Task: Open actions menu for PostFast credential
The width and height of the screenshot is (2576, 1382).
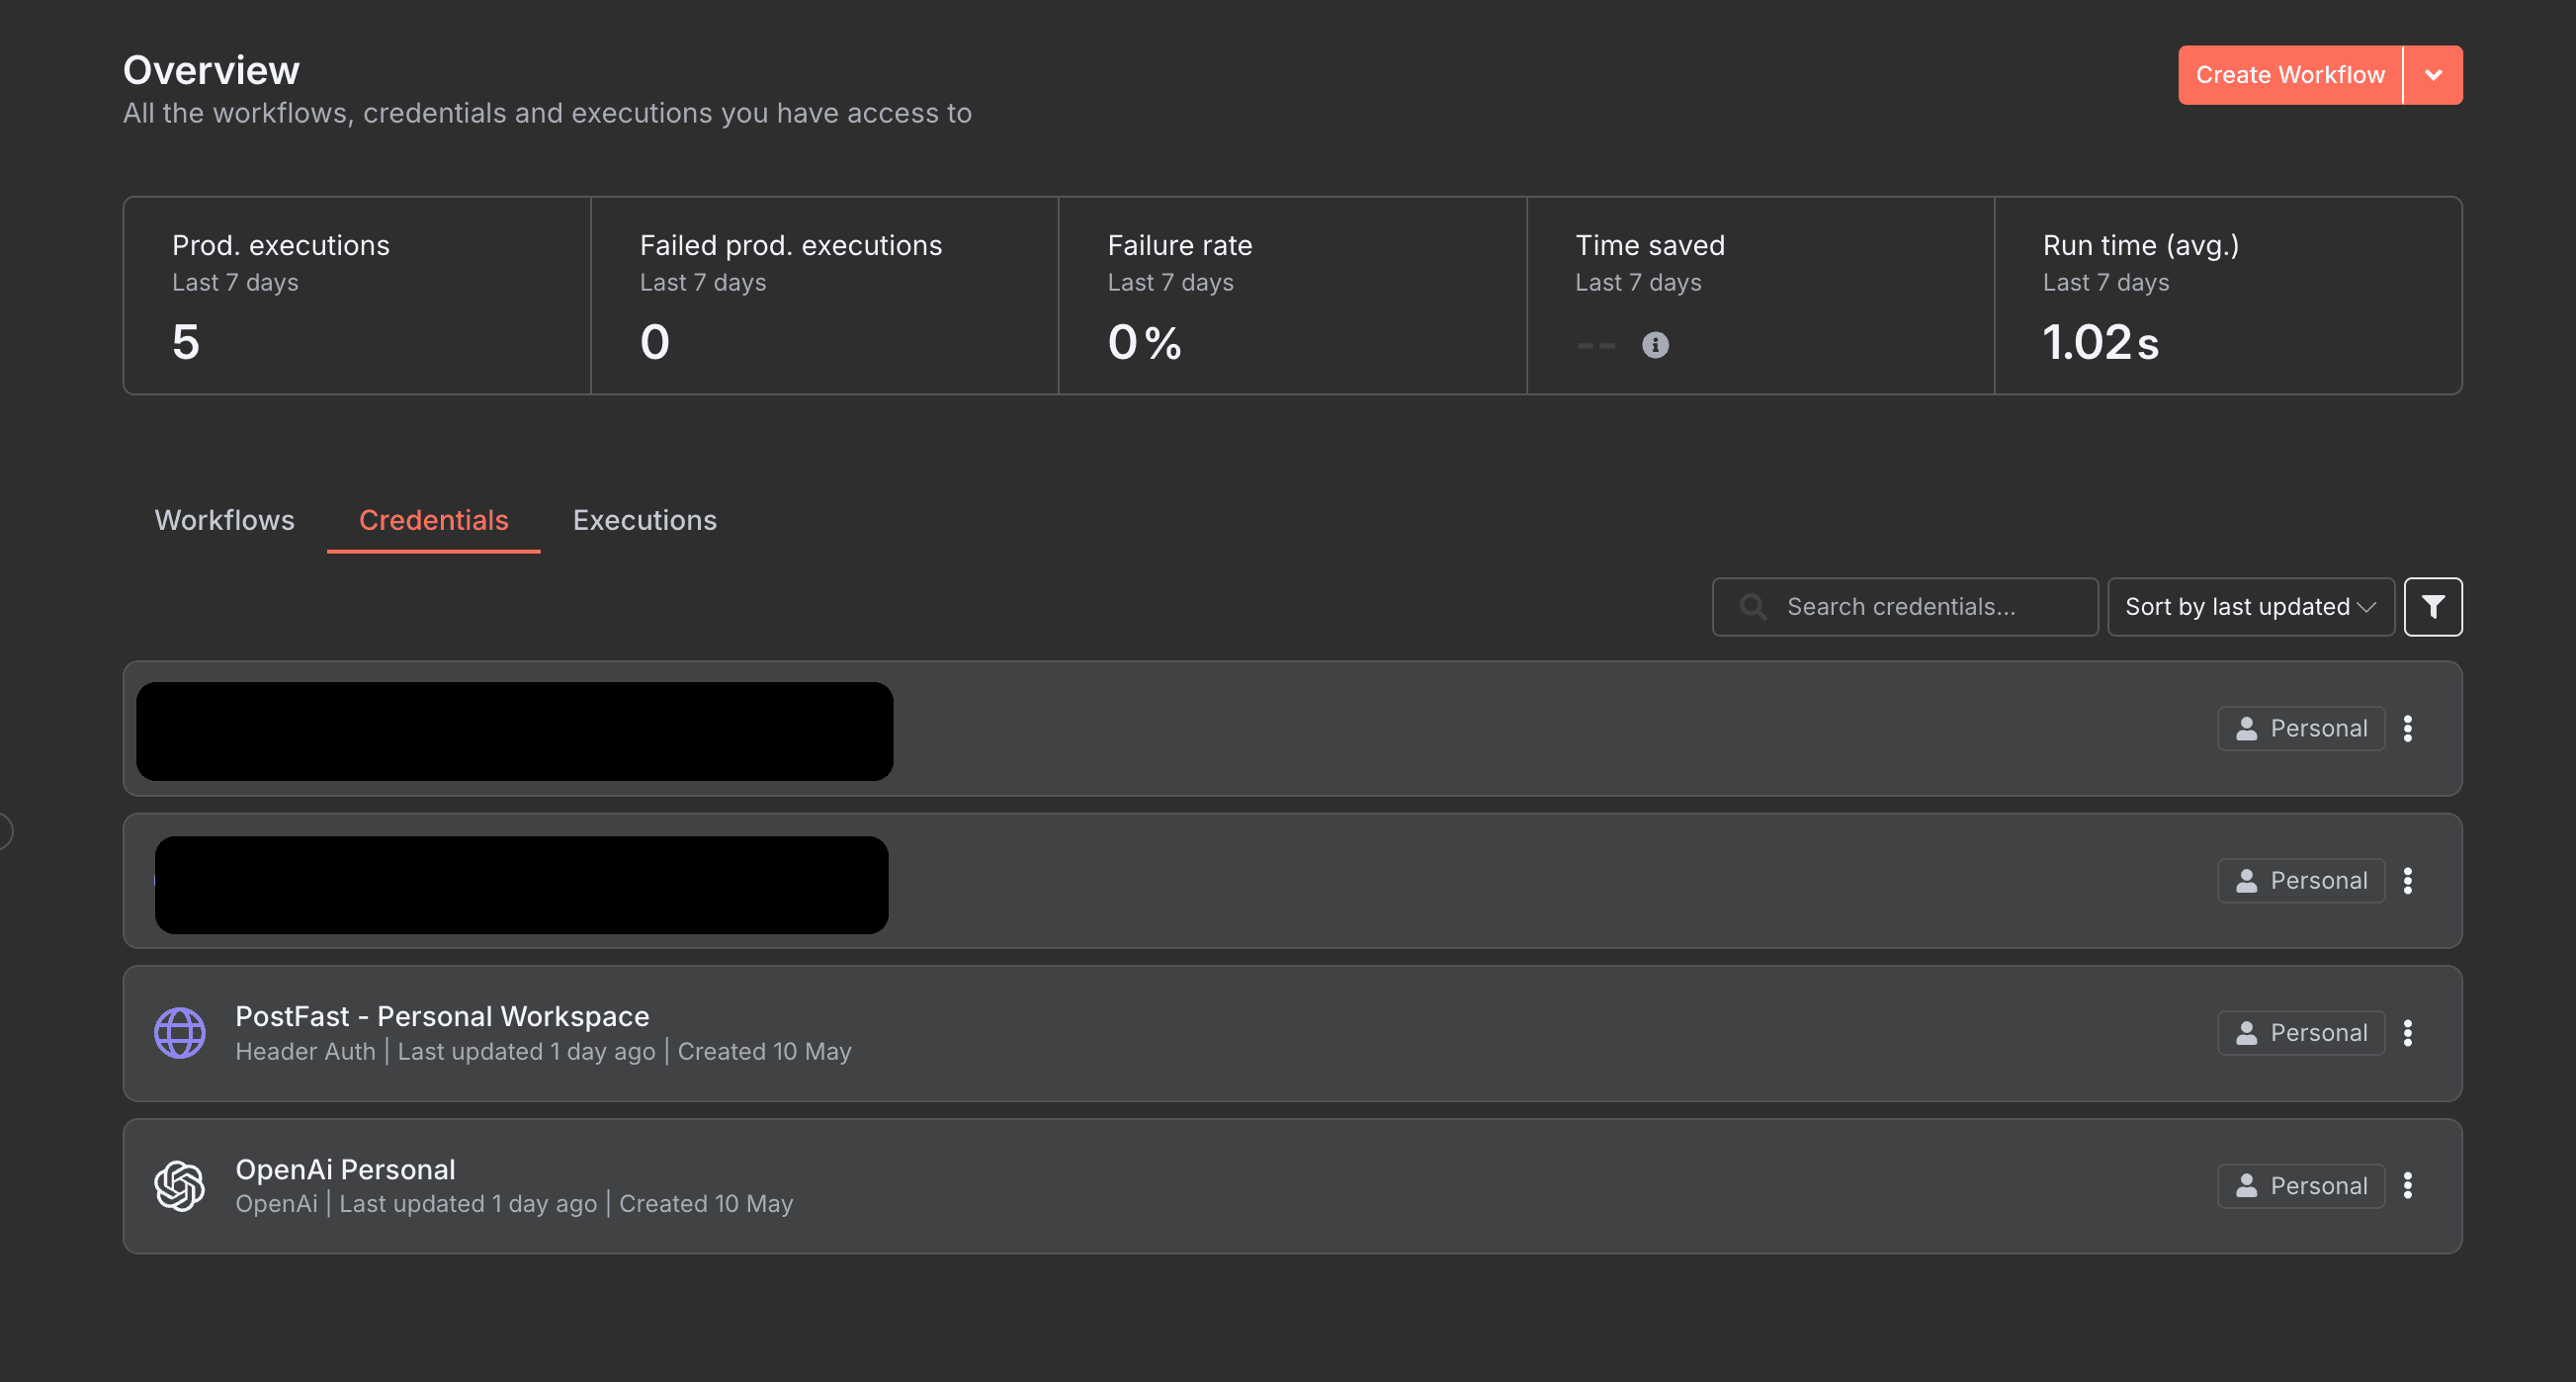Action: [2408, 1033]
